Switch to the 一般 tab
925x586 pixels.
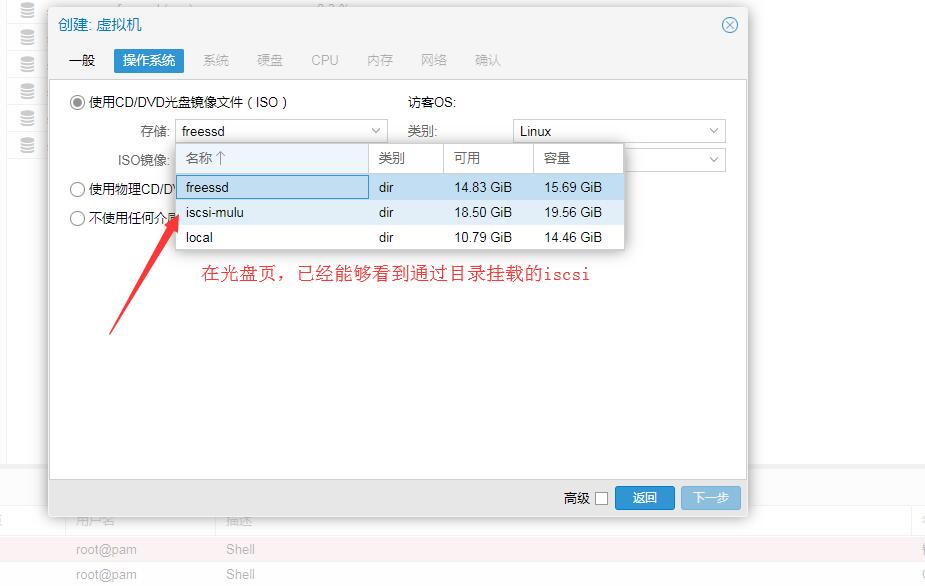click(x=82, y=60)
